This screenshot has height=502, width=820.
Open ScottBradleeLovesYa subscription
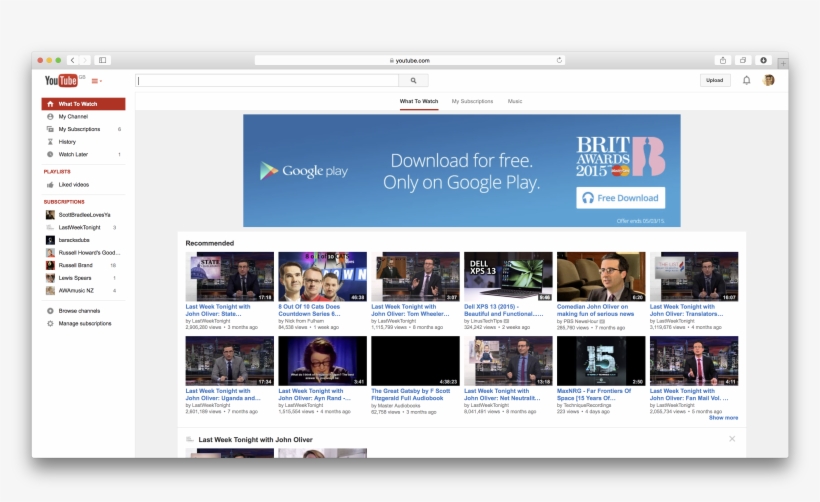(84, 214)
